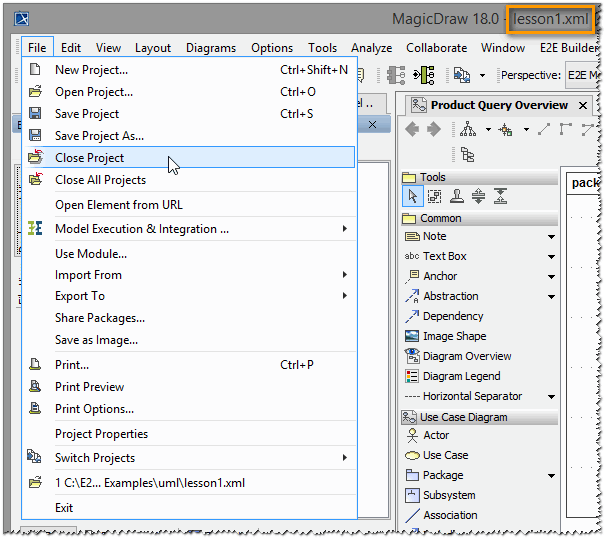Collapse the Common palette group header
Viewport: 611px width, 544px height.
pyautogui.click(x=440, y=218)
